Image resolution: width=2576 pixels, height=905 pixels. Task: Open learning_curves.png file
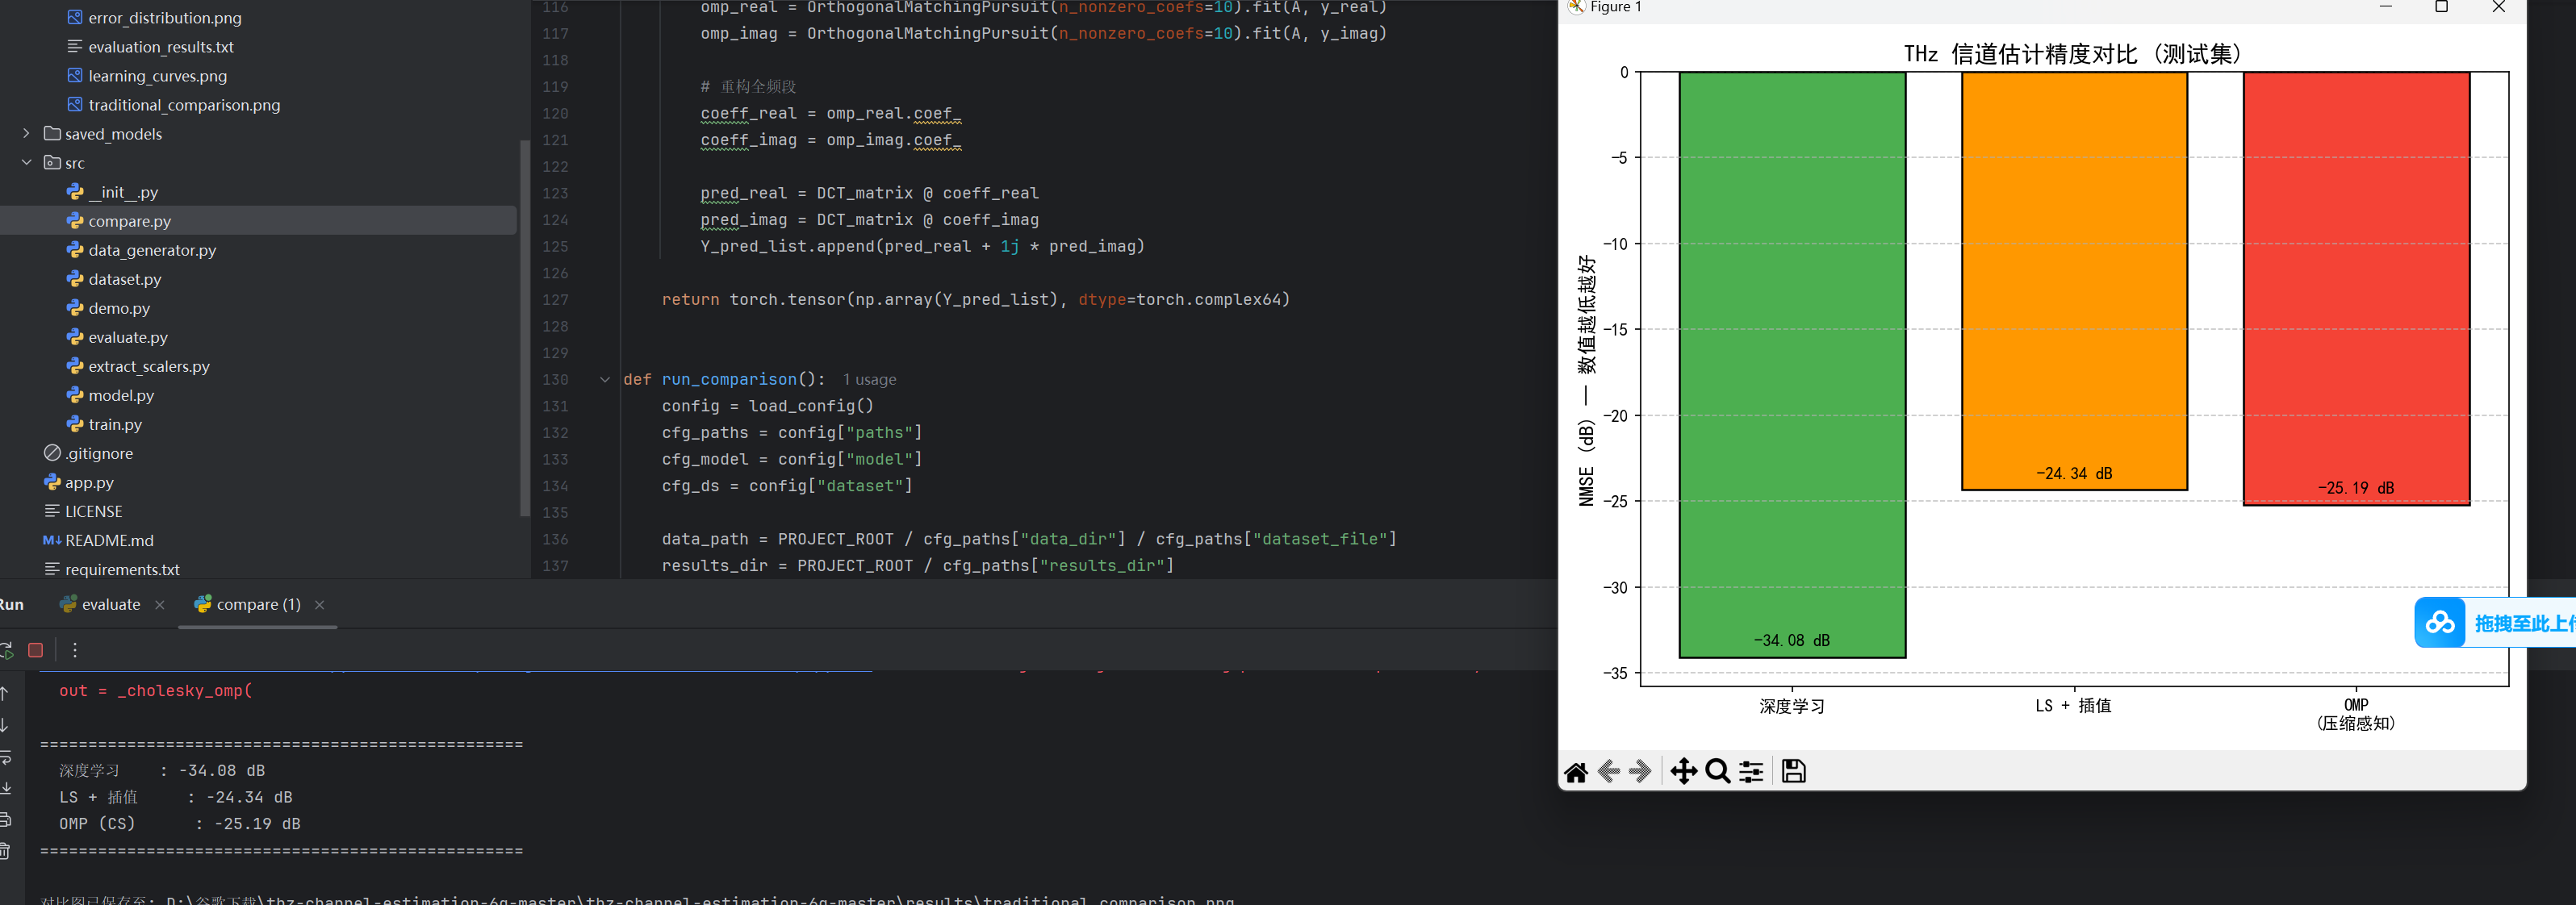pyautogui.click(x=158, y=76)
